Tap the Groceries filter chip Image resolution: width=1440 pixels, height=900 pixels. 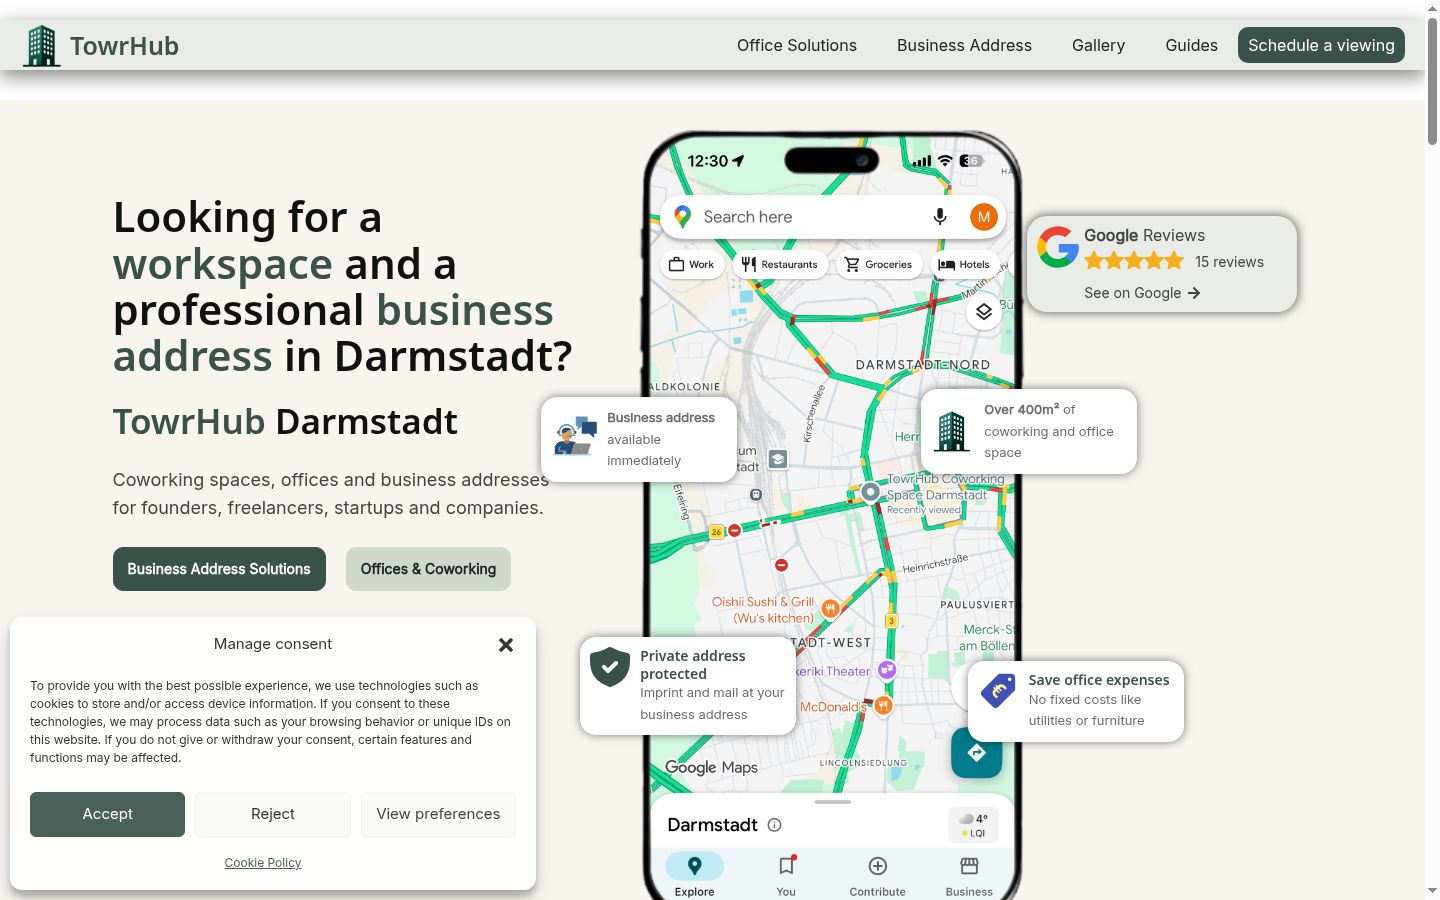click(x=879, y=265)
